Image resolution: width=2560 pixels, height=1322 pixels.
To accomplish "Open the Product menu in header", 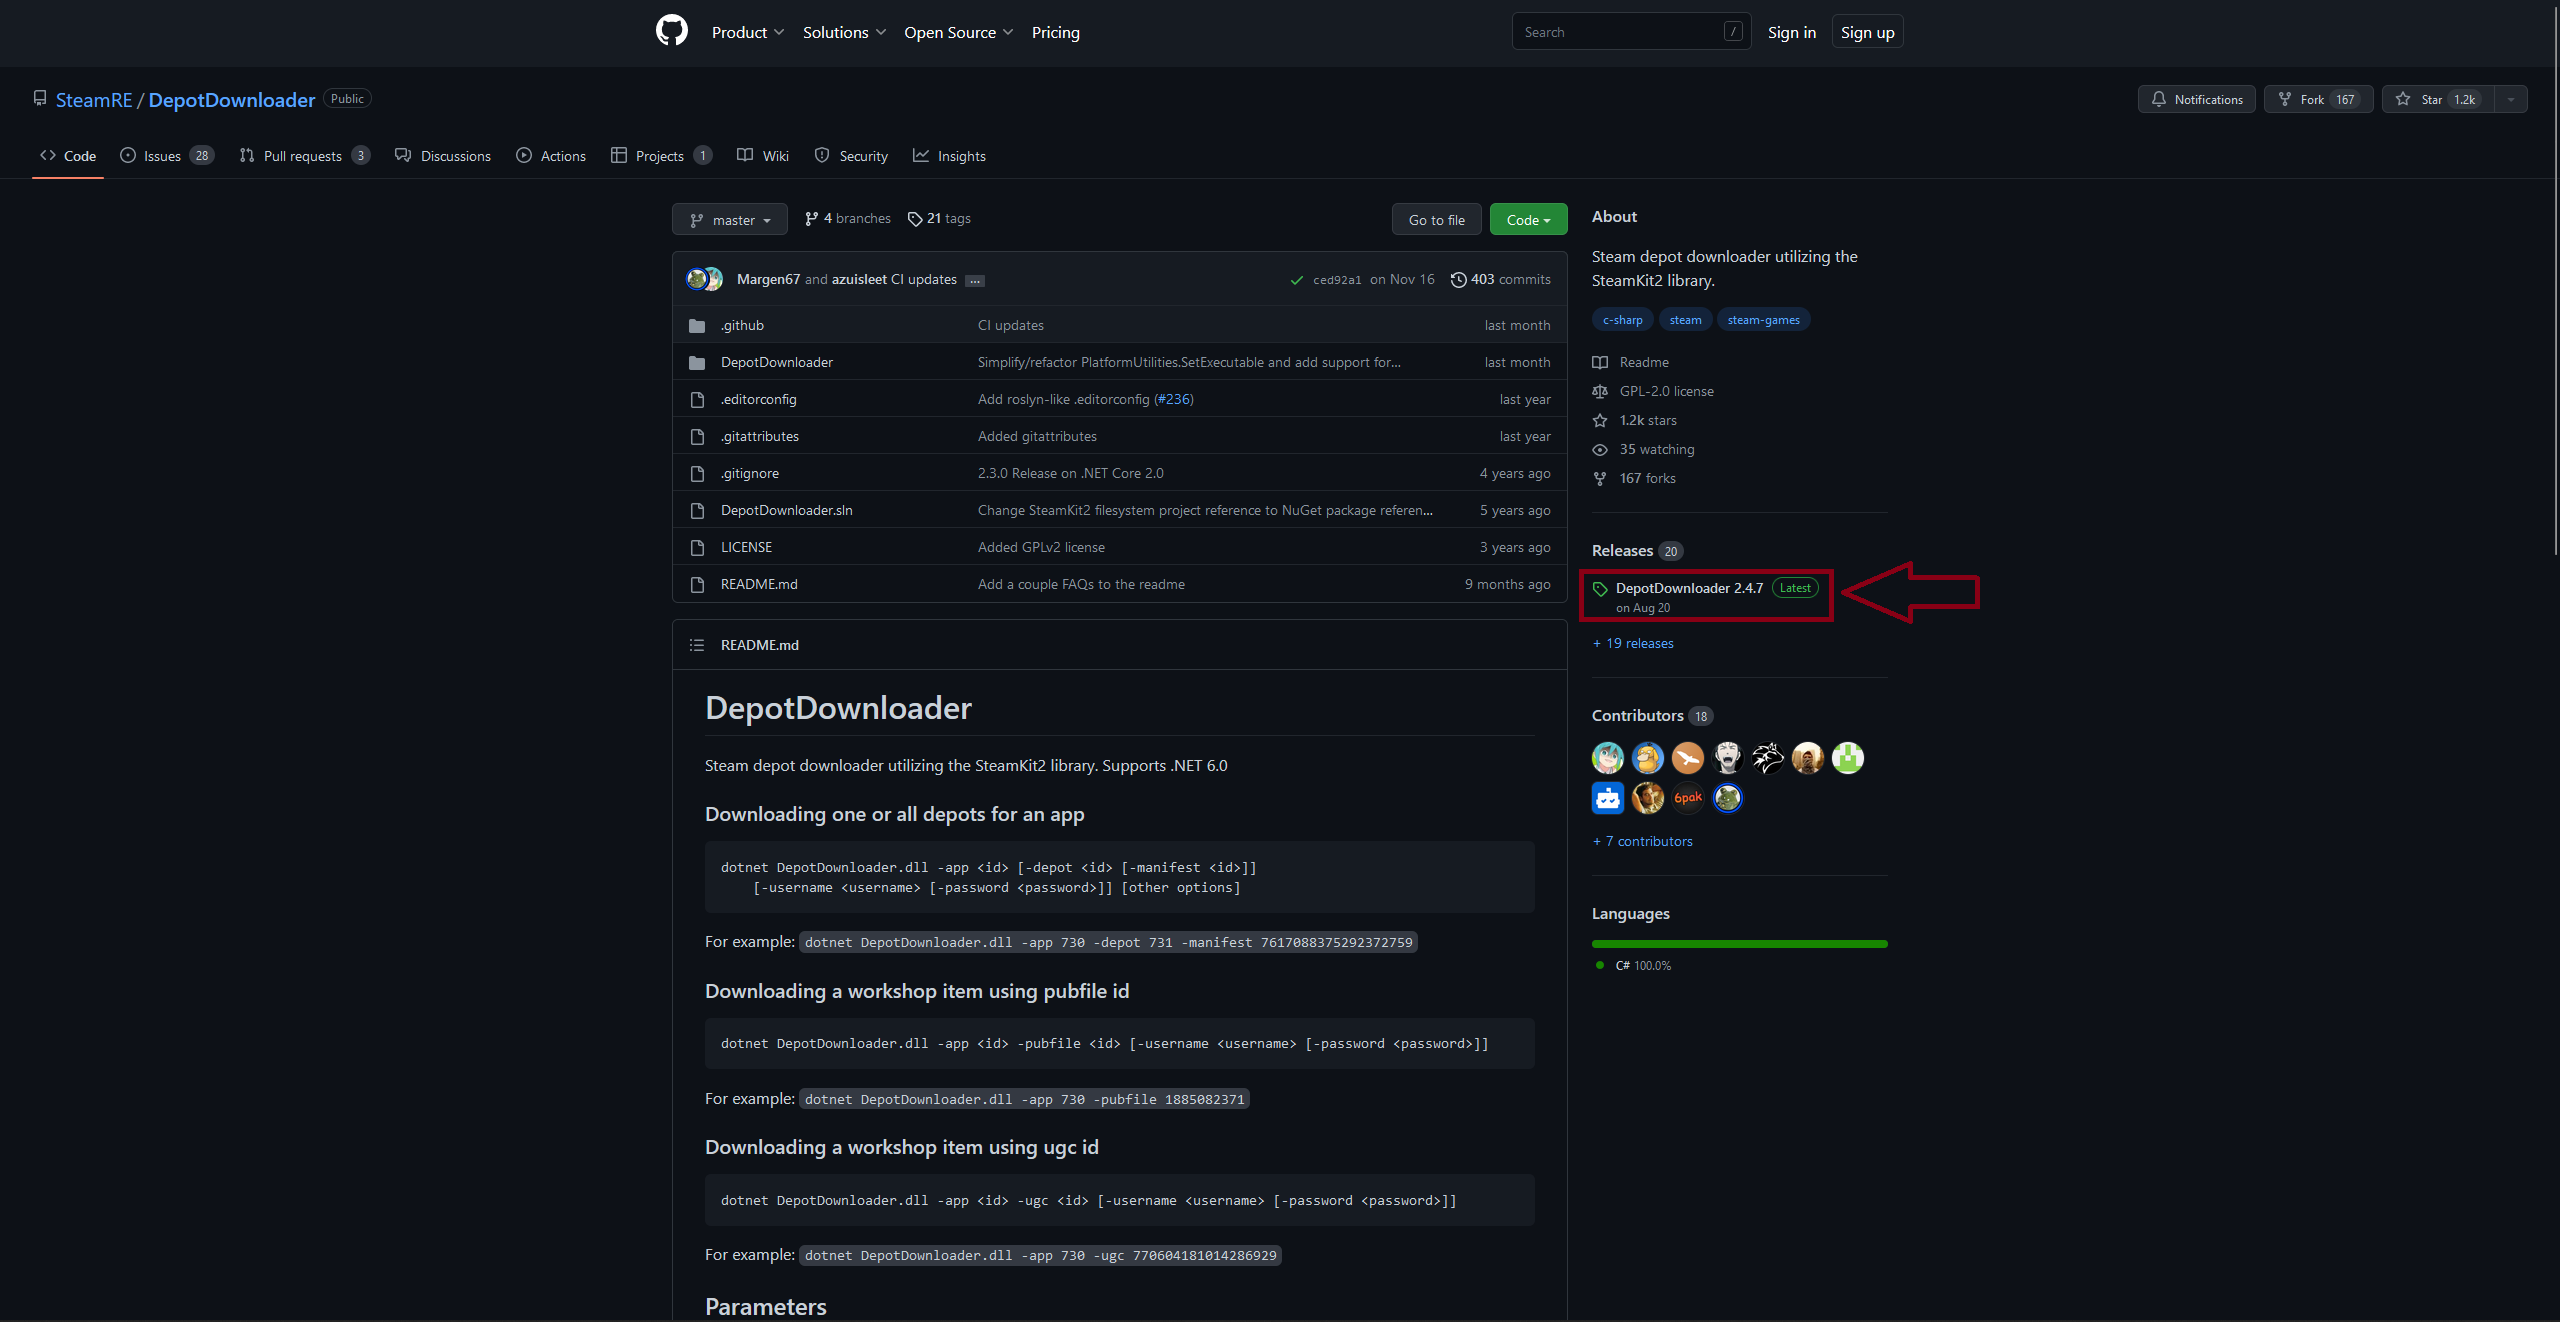I will 747,32.
